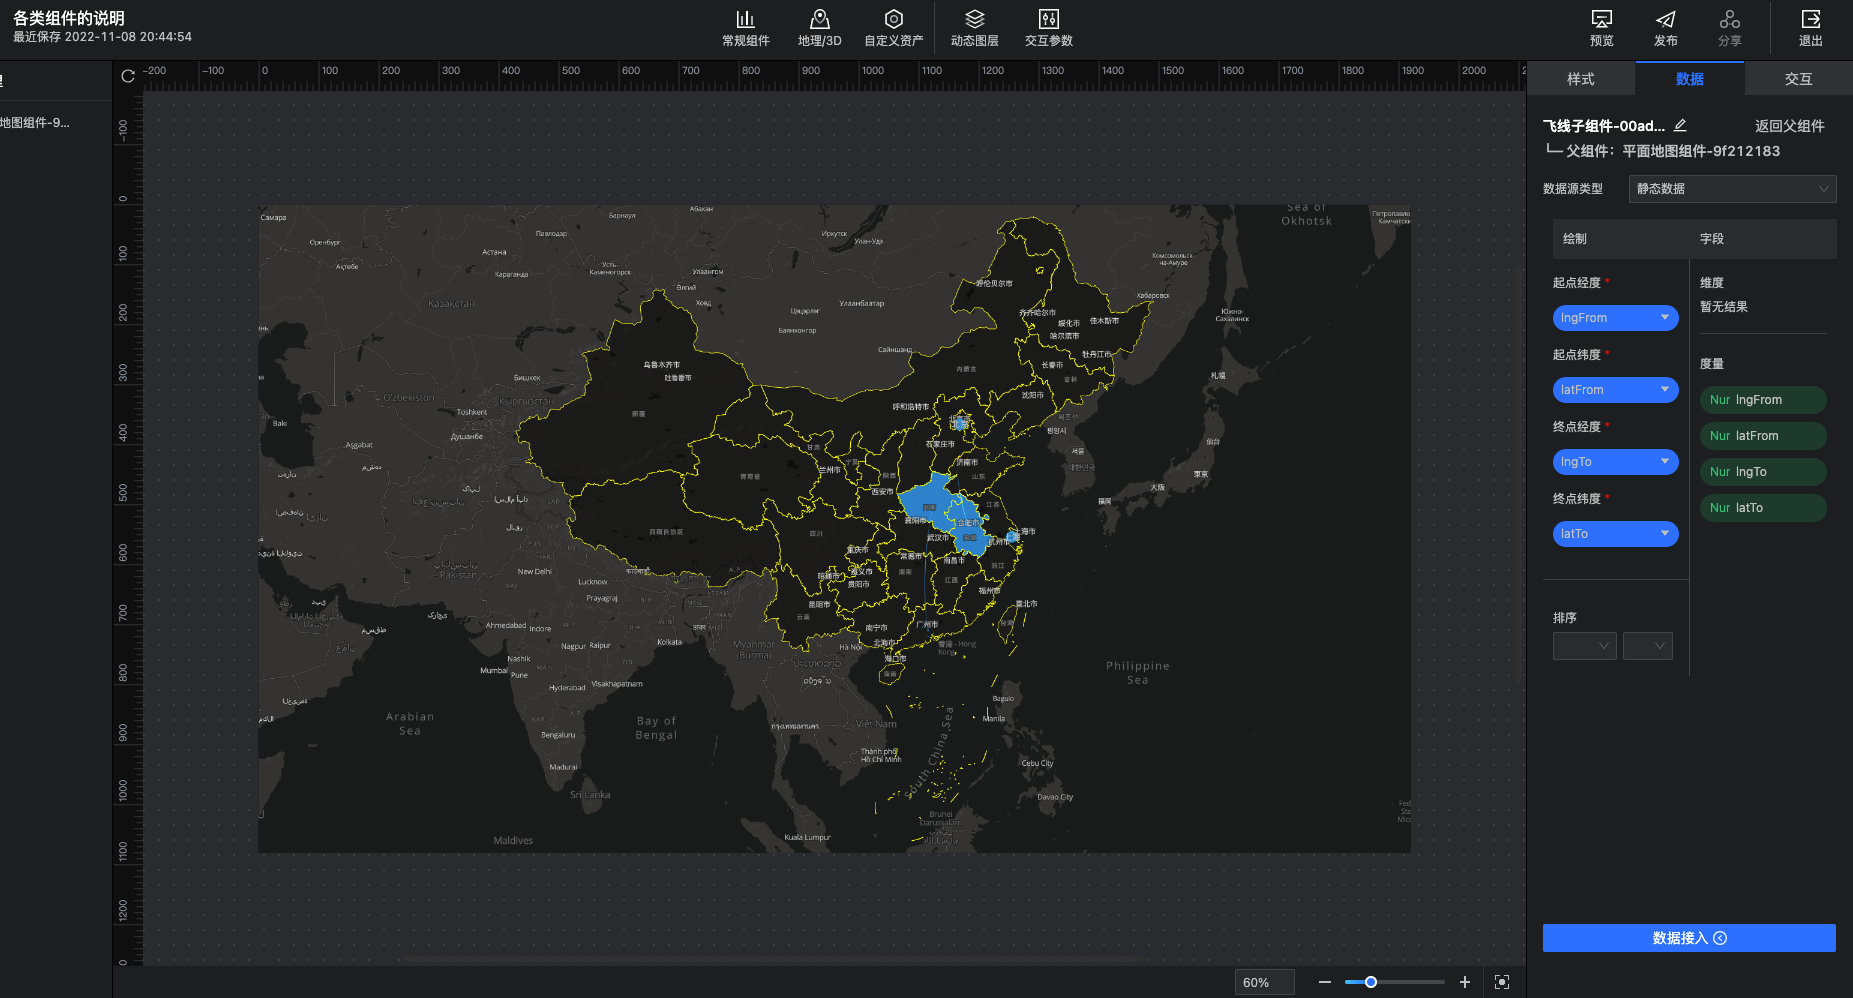Click the canvas zoom slider handle
The width and height of the screenshot is (1853, 998).
point(1371,982)
